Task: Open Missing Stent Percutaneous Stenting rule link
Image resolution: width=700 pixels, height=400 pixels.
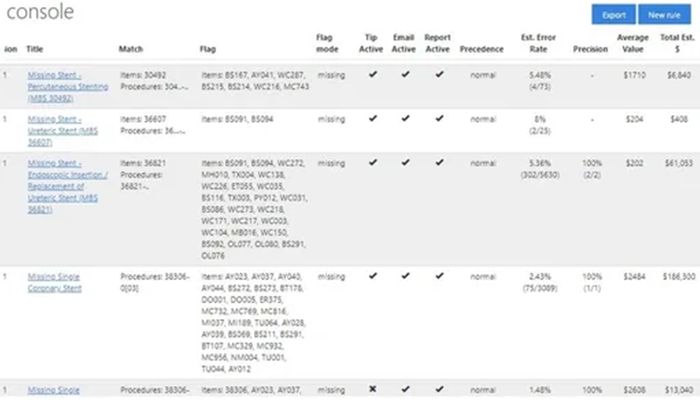Action: coord(68,87)
